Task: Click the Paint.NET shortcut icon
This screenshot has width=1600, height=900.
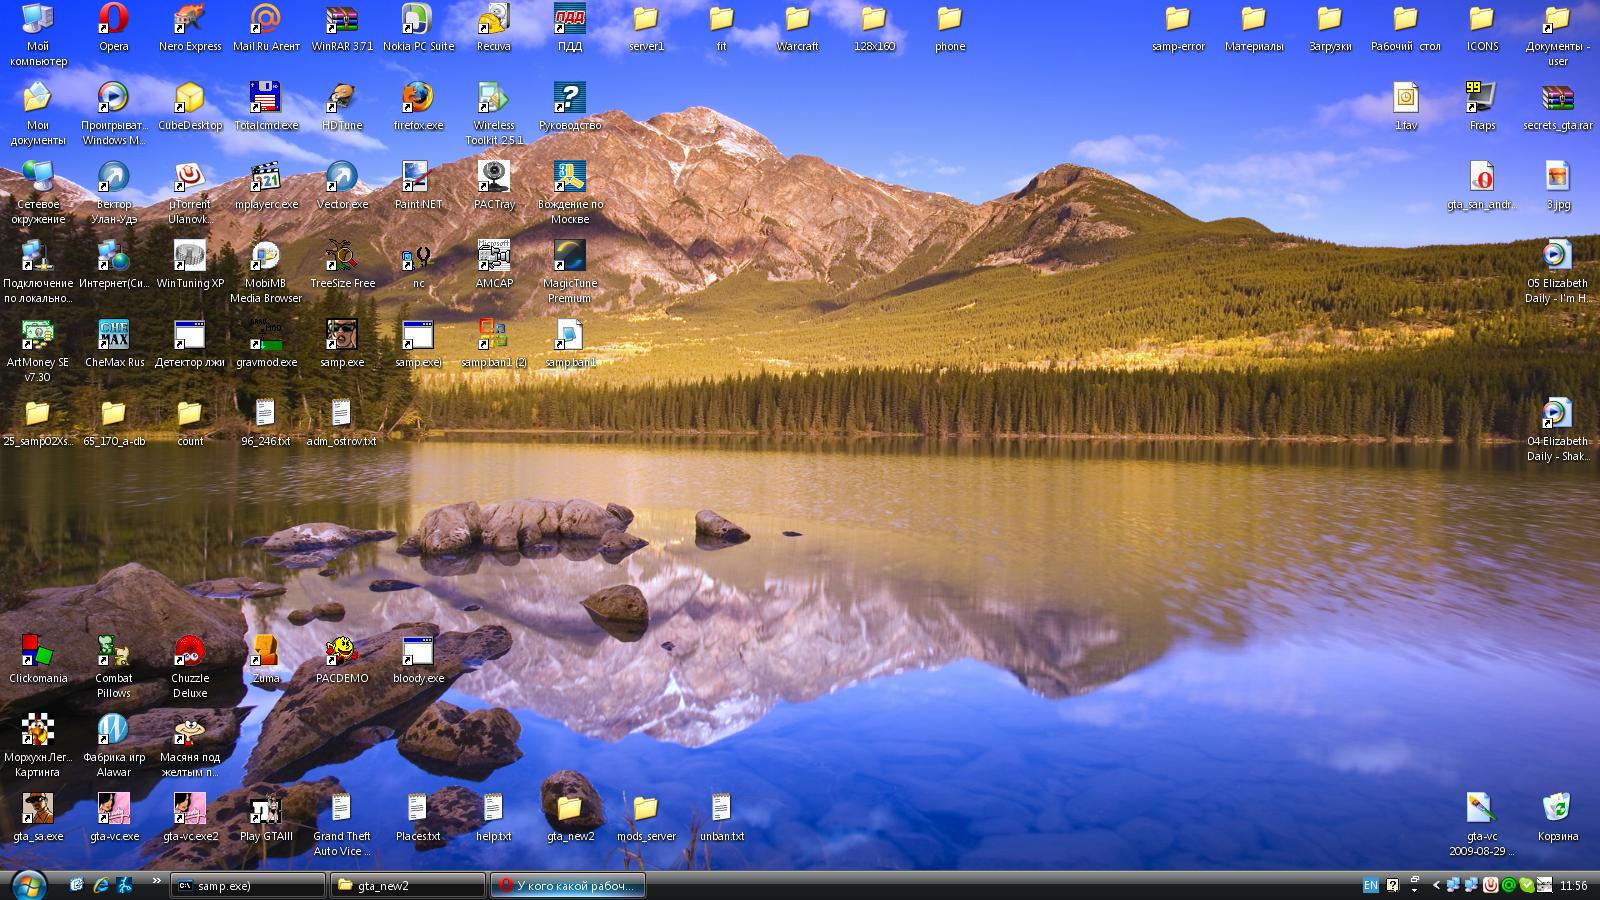Action: click(417, 178)
